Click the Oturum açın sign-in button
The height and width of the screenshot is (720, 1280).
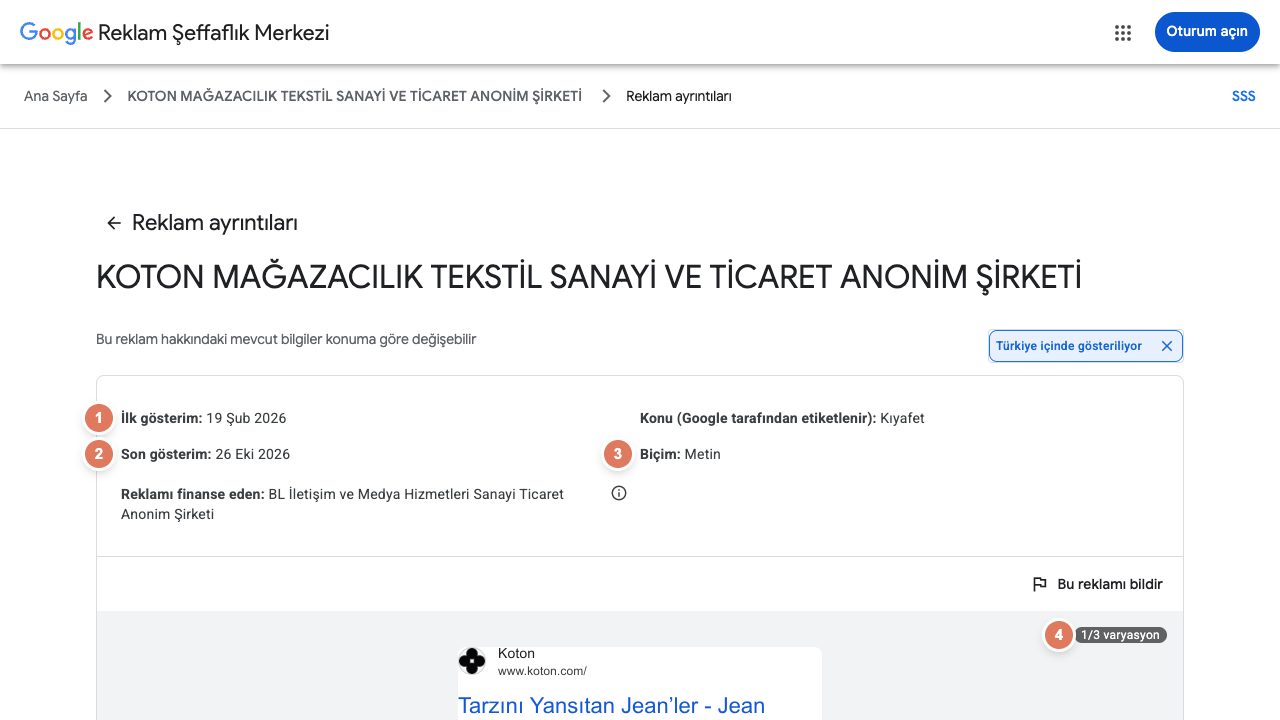[x=1207, y=32]
